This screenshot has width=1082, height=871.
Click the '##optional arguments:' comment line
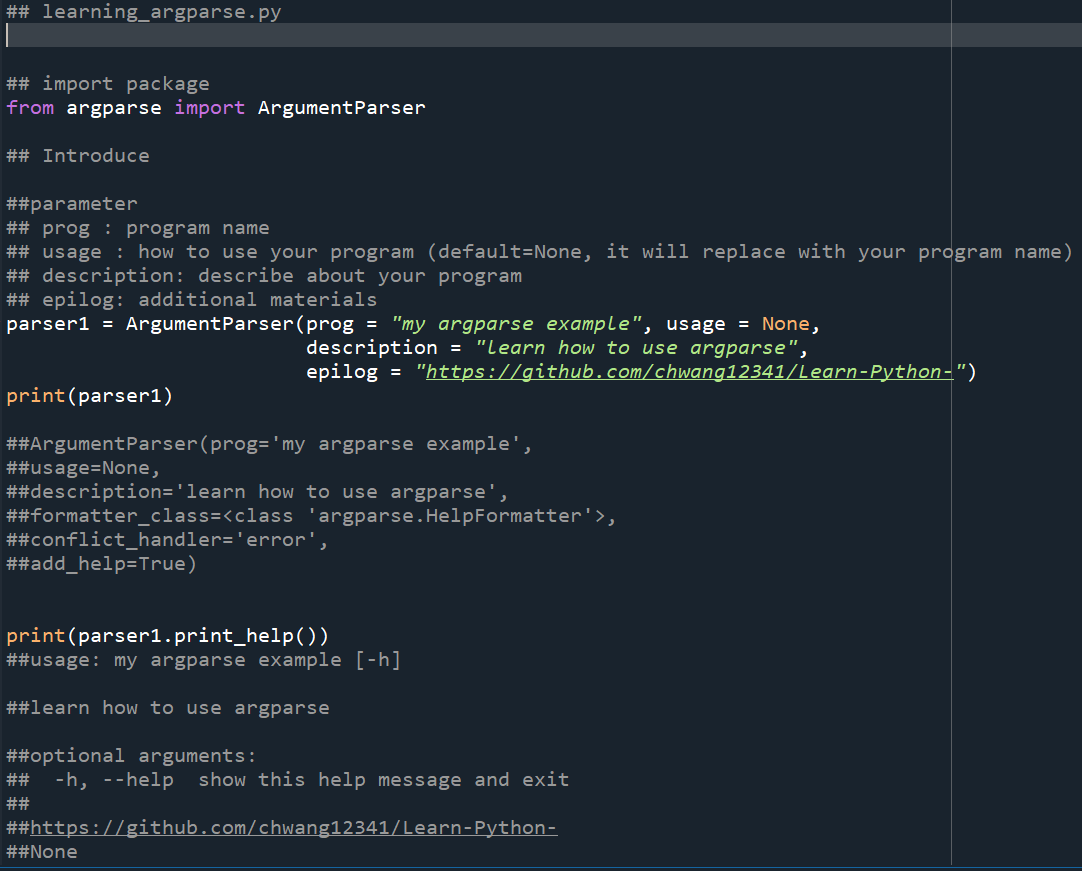[x=130, y=755]
